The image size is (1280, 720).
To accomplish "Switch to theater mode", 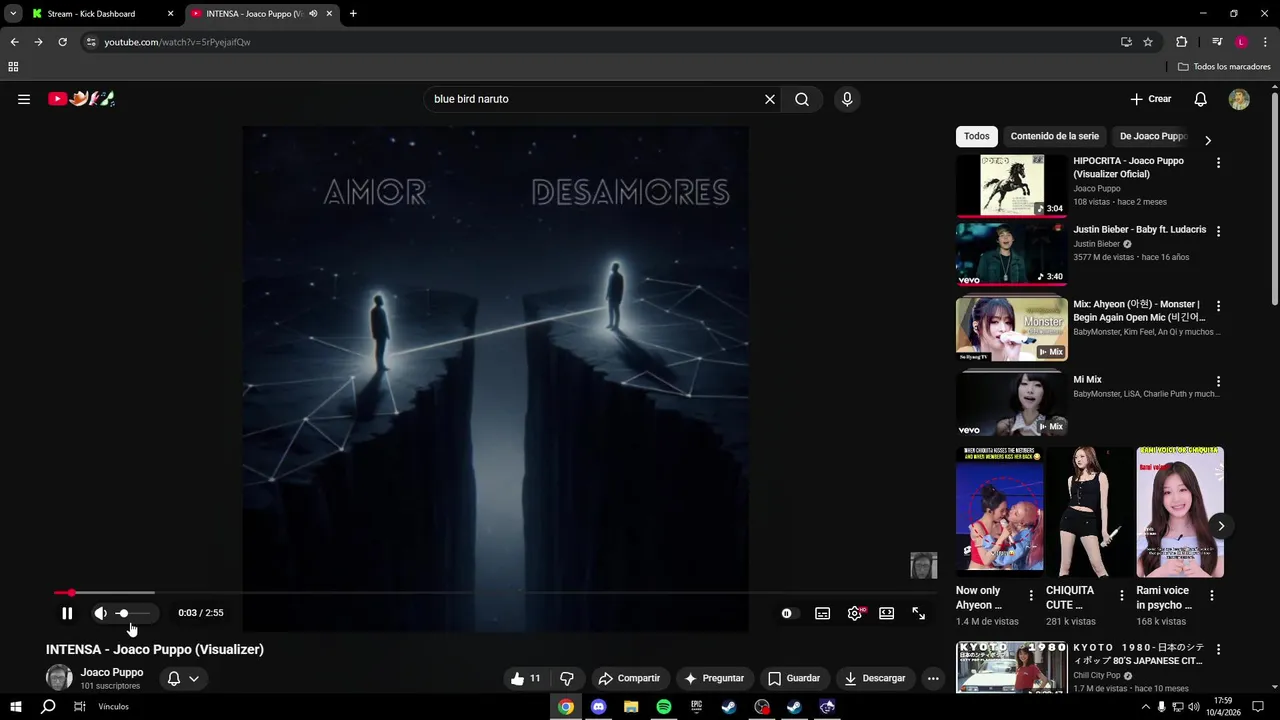I will pyautogui.click(x=886, y=613).
